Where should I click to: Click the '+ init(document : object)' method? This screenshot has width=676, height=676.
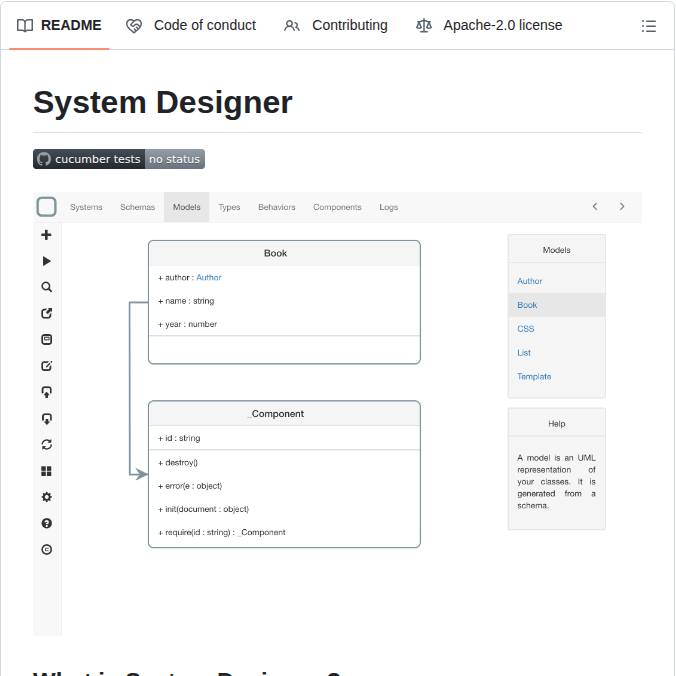pos(203,509)
